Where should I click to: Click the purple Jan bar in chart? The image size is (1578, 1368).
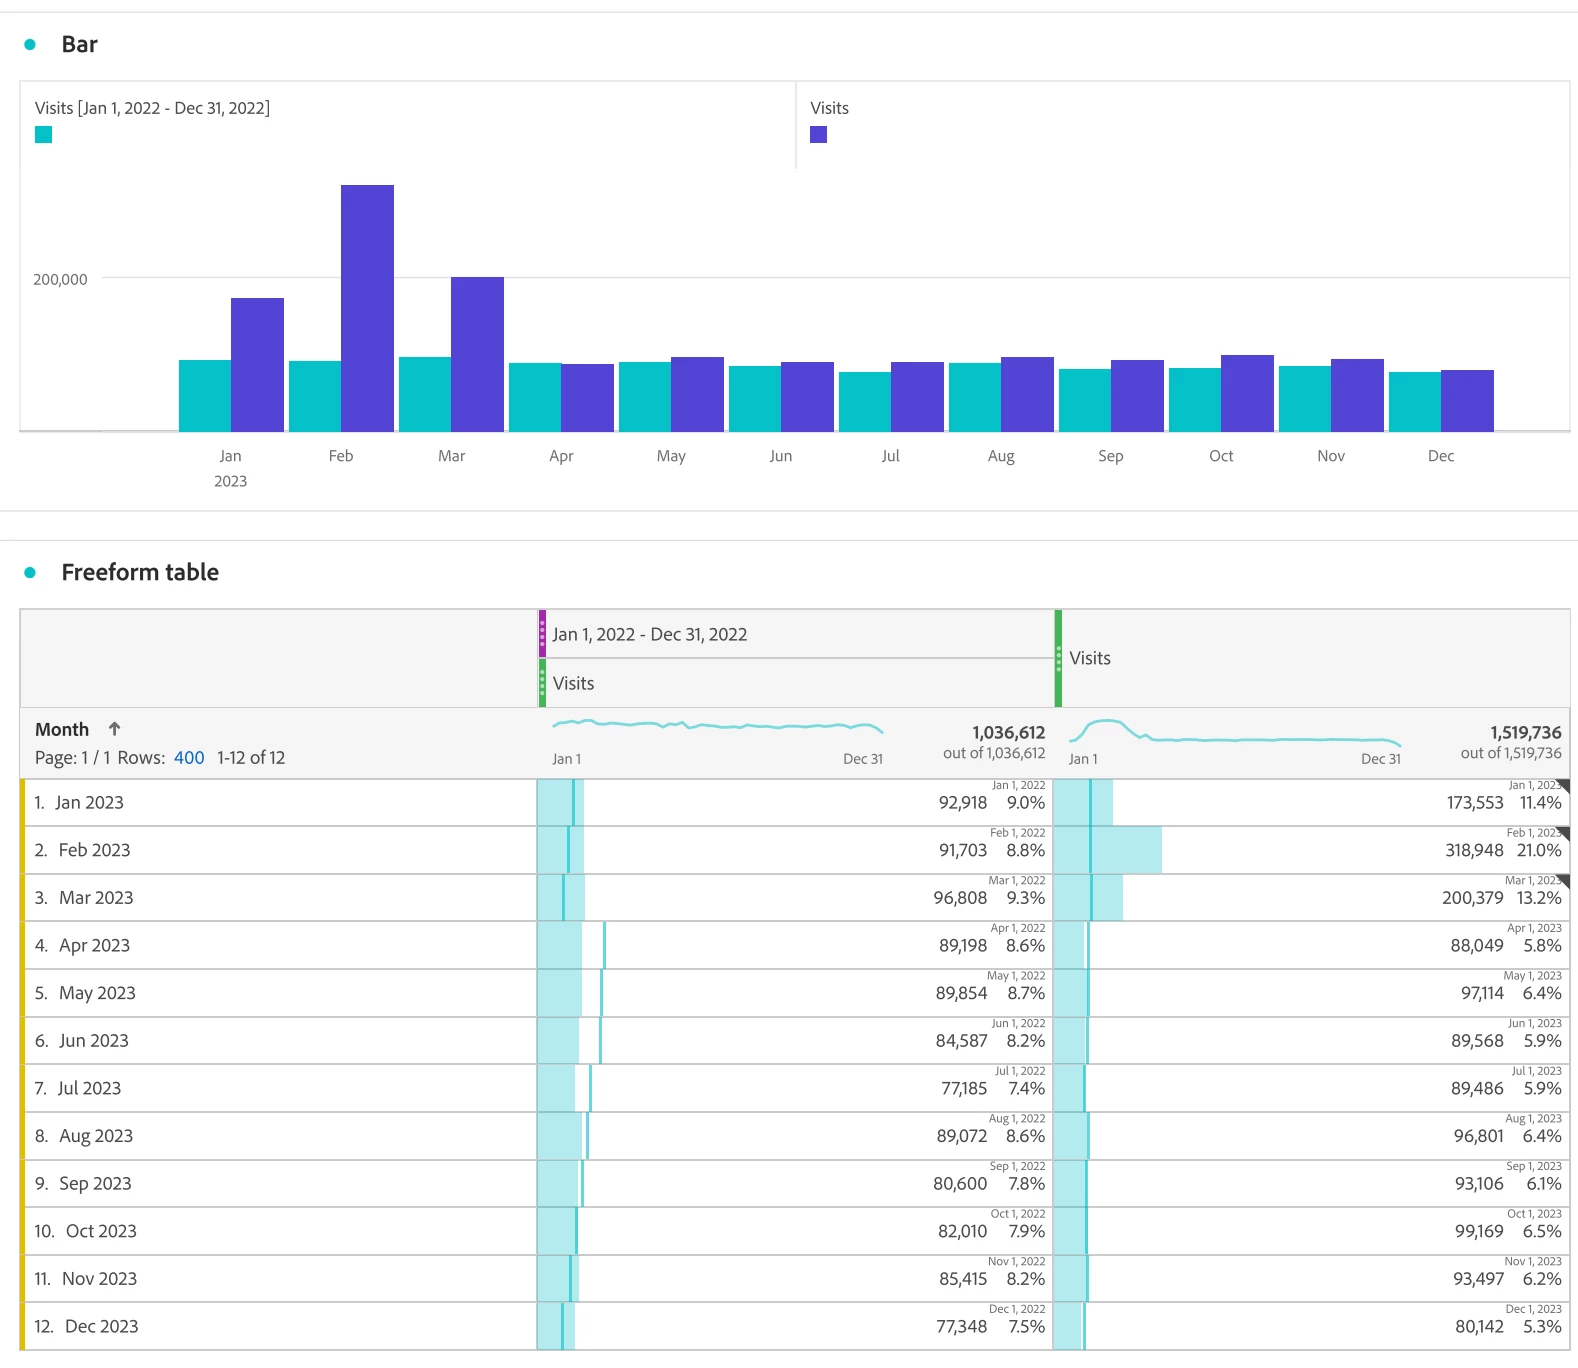click(257, 365)
